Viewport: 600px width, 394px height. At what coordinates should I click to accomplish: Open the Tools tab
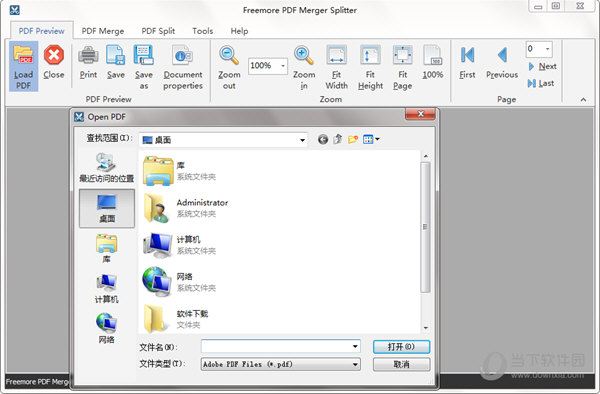coord(202,31)
